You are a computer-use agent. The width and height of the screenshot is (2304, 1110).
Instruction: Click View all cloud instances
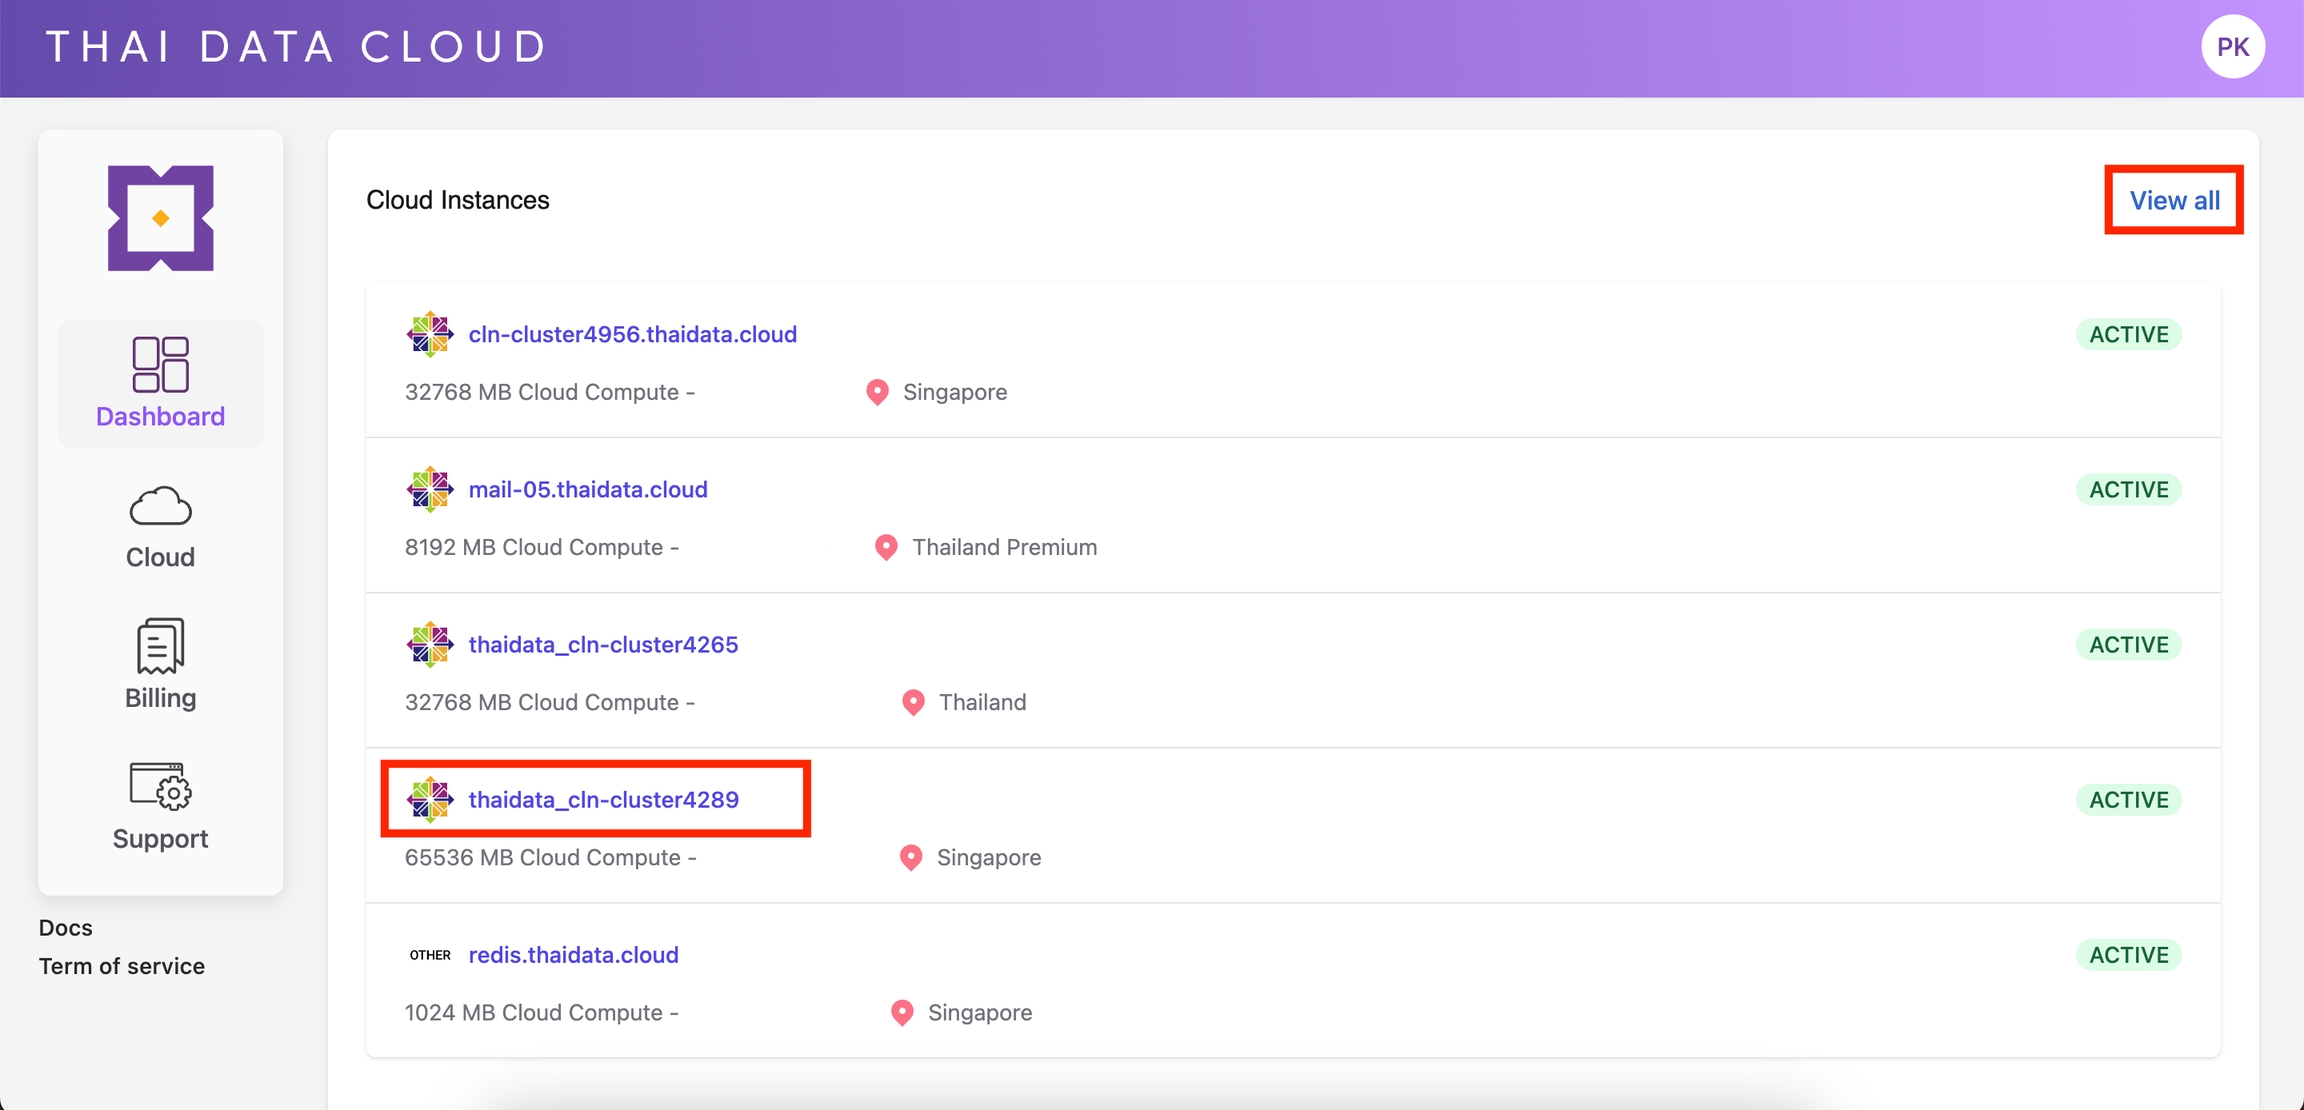[2174, 200]
